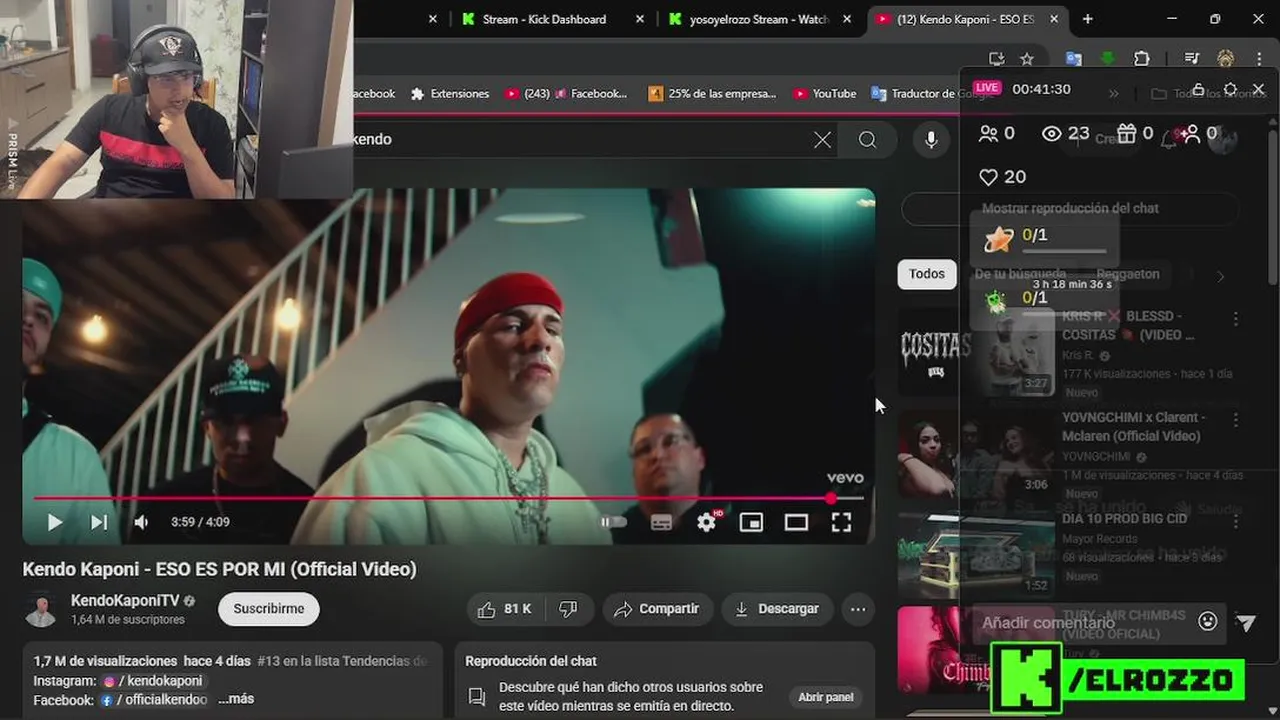This screenshot has width=1280, height=720.
Task: Open the COSITAS video thumbnail
Action: click(x=976, y=352)
